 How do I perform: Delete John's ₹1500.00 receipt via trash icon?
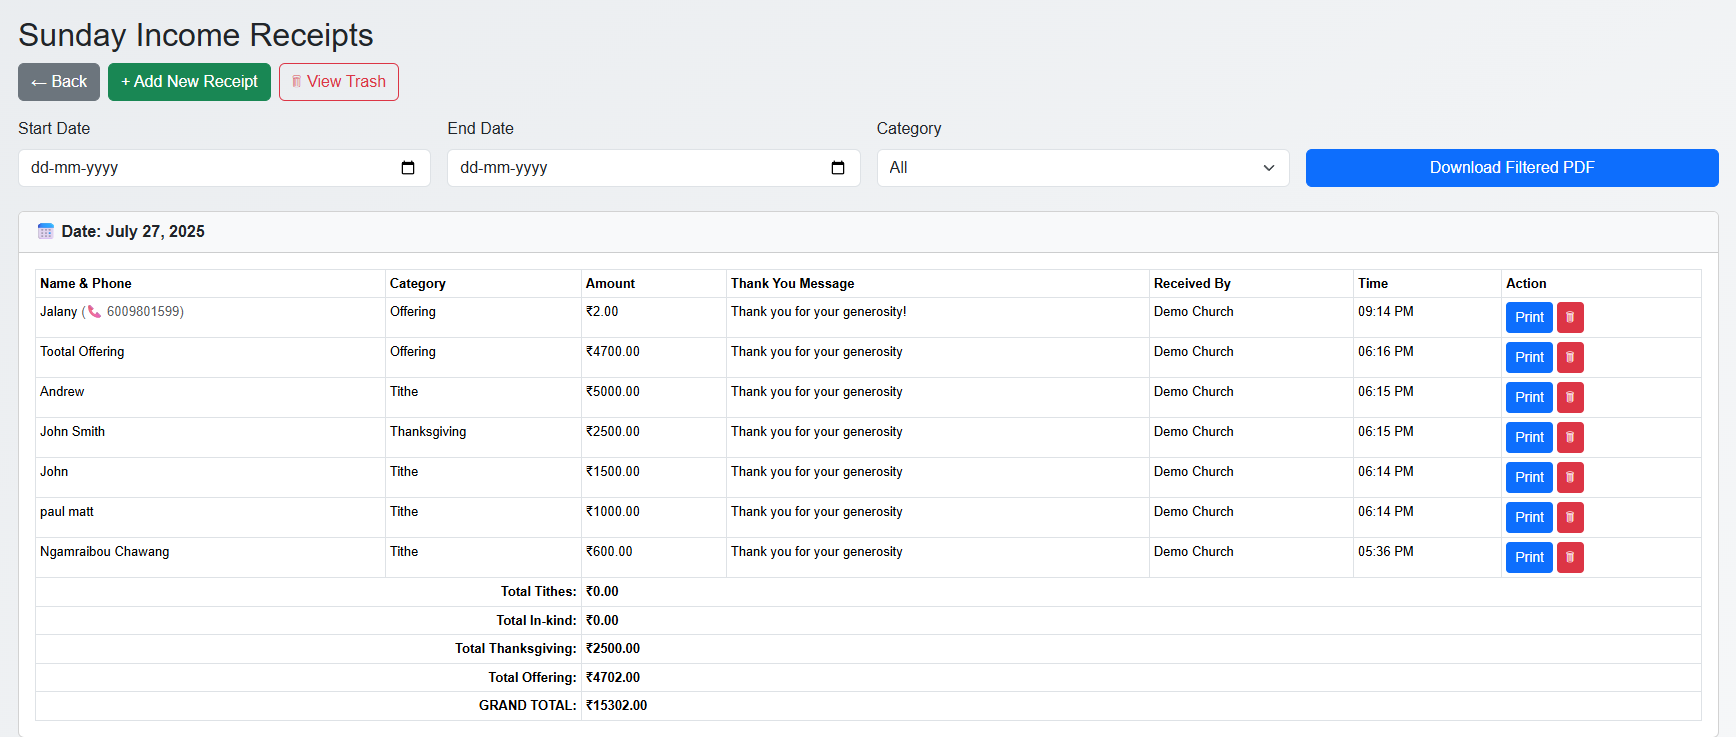click(1570, 477)
